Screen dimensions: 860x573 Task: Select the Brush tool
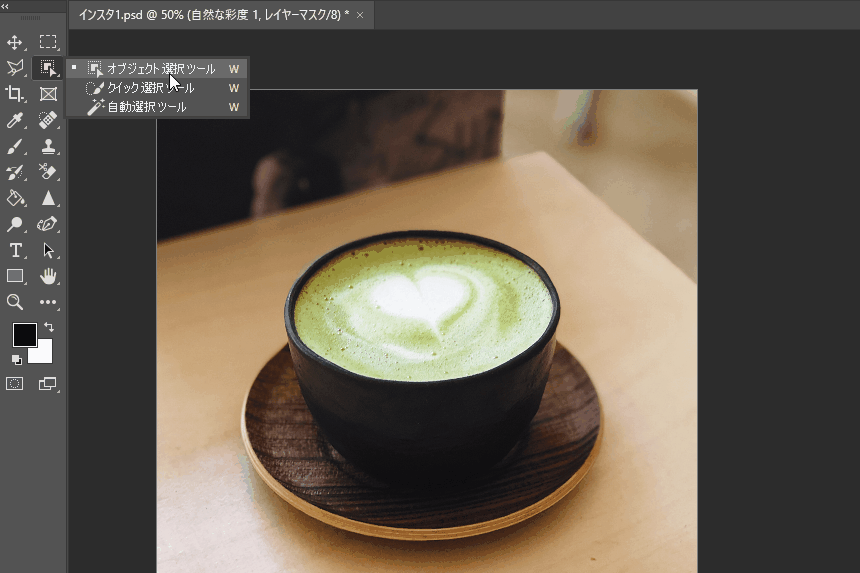pos(15,146)
